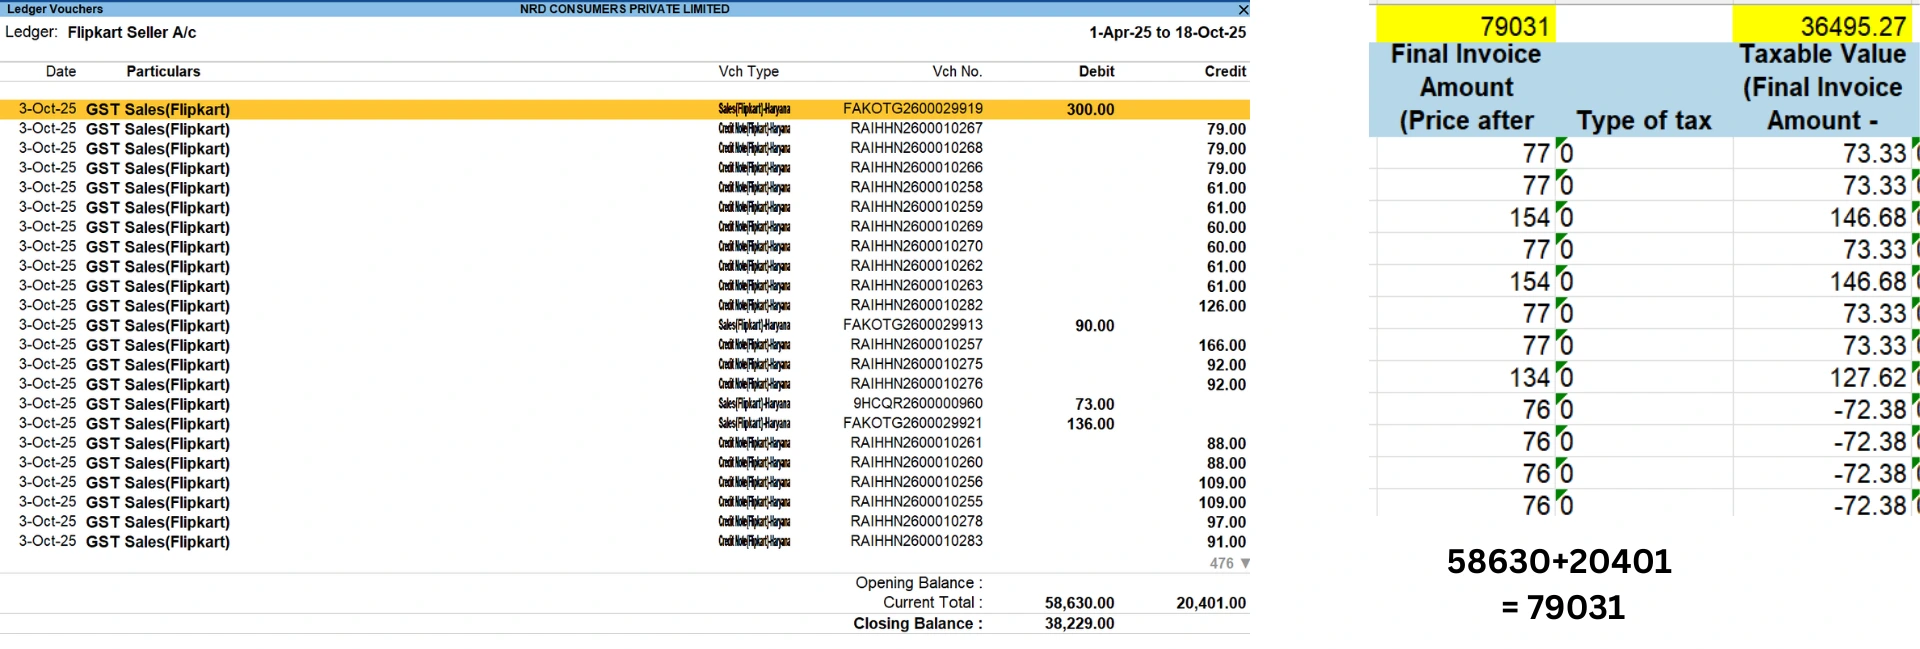Screen dimensions: 1920x649
Task: Click the 90.00 debit amount
Action: click(x=1094, y=326)
